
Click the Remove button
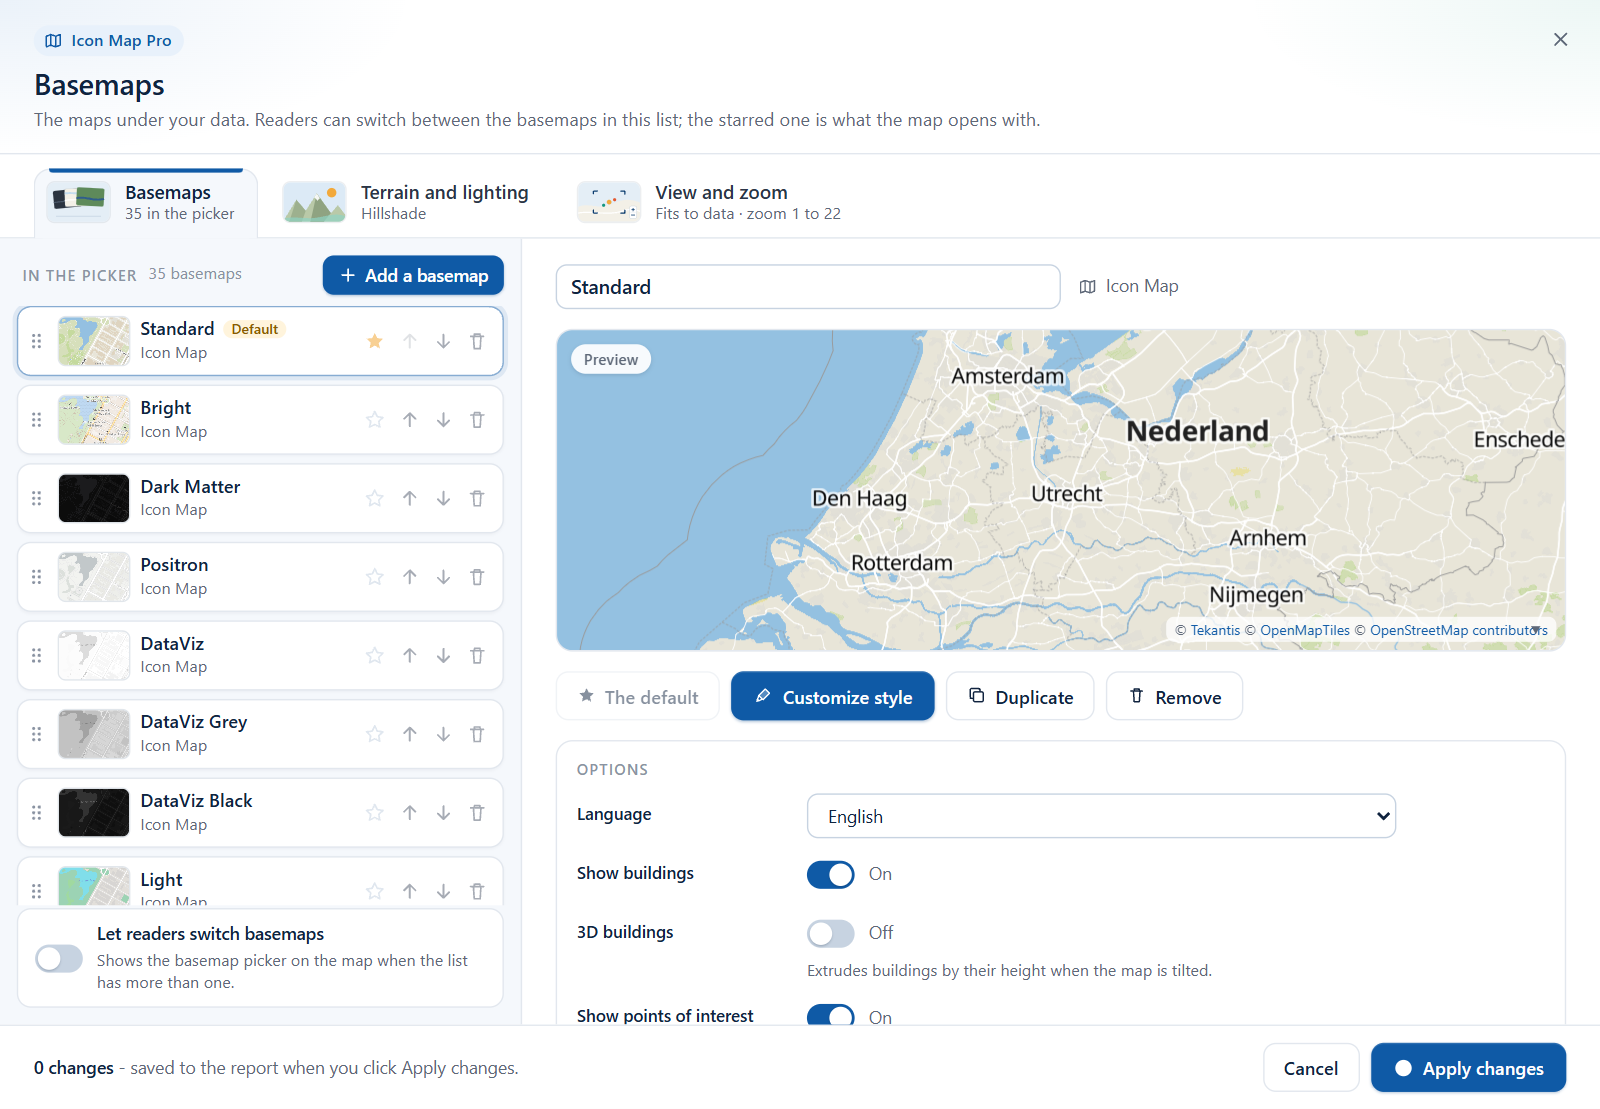coord(1175,696)
